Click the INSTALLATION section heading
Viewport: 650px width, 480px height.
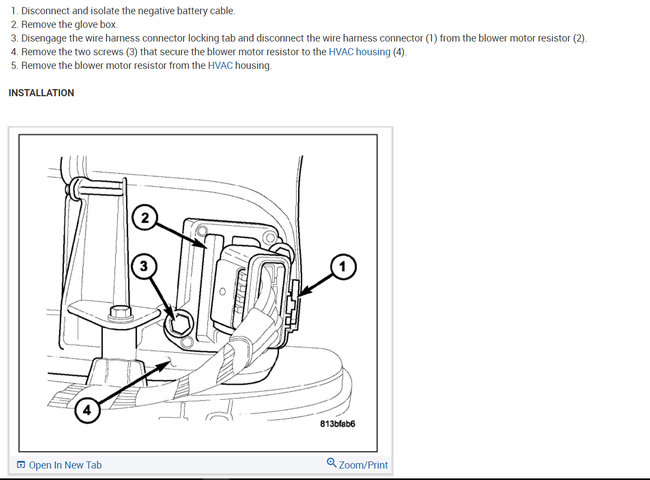coord(41,93)
